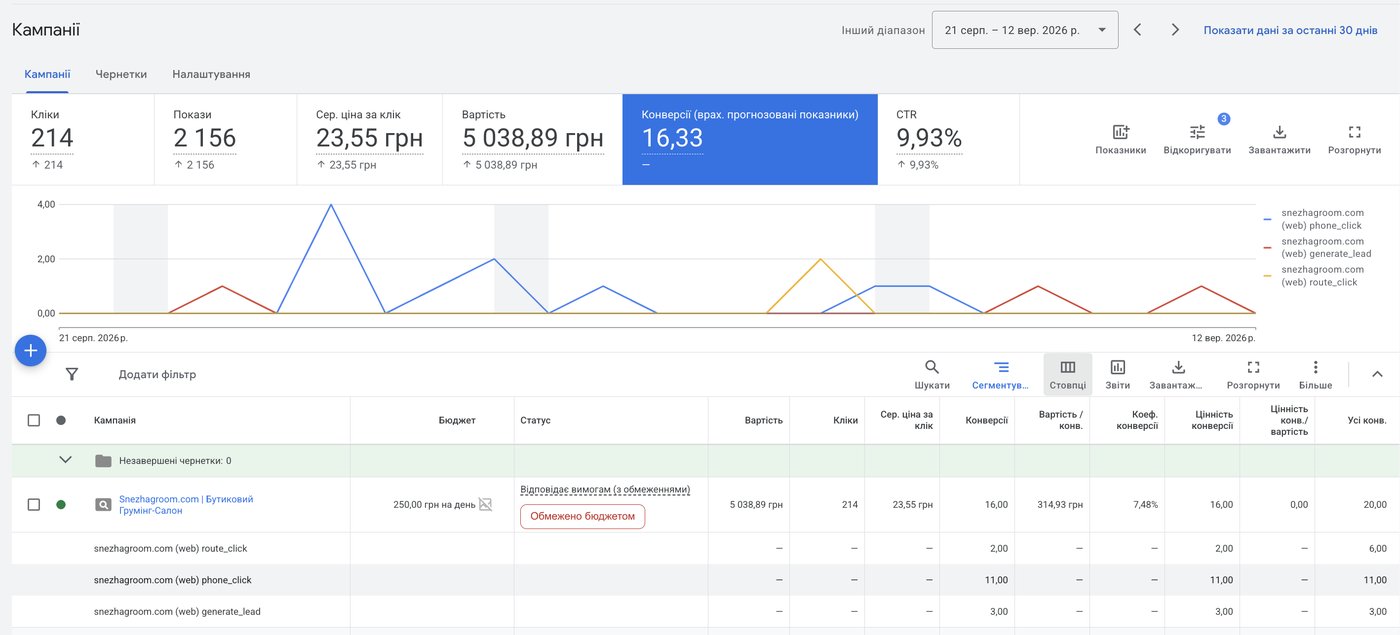This screenshot has height=635, width=1400.
Task: Switch to the Чернетки tab
Action: tap(121, 74)
